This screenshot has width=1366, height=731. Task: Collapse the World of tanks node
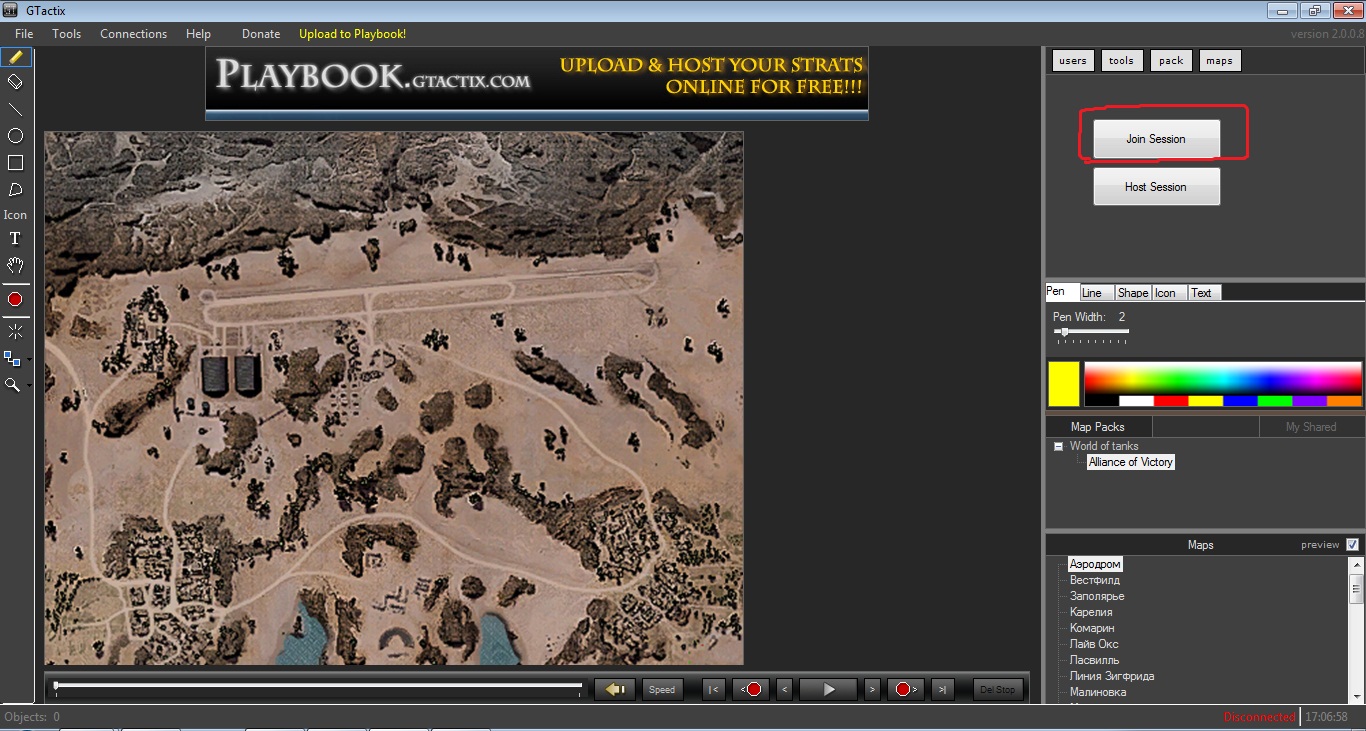(1059, 446)
